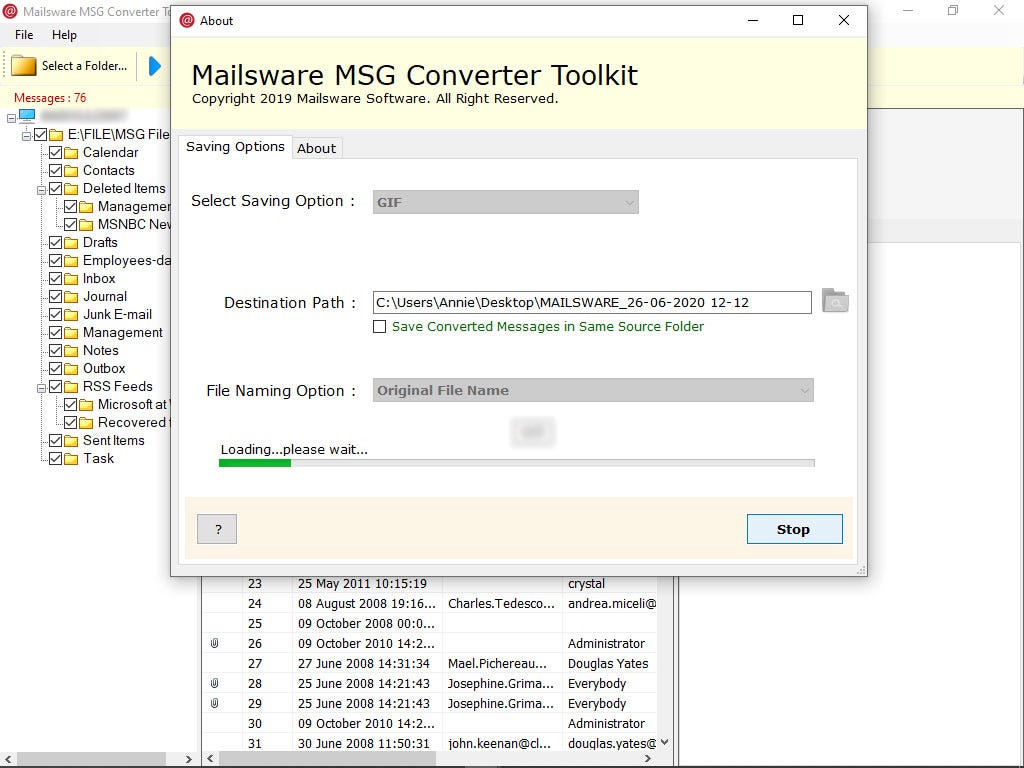Select the Recovered subfolder under RSS Feeds
Screen dimensions: 1024x768
point(133,423)
